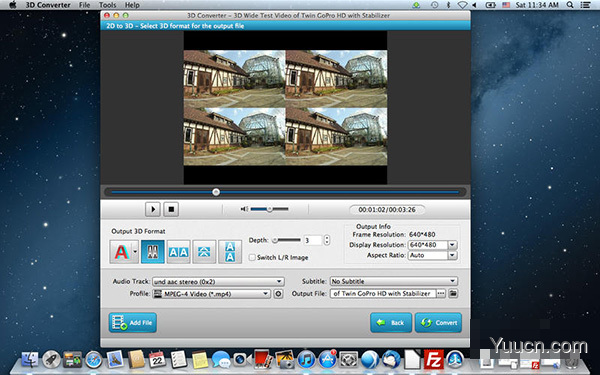
Task: Click the menu bar clock Sat 11:34 AM
Action: pyautogui.click(x=537, y=5)
